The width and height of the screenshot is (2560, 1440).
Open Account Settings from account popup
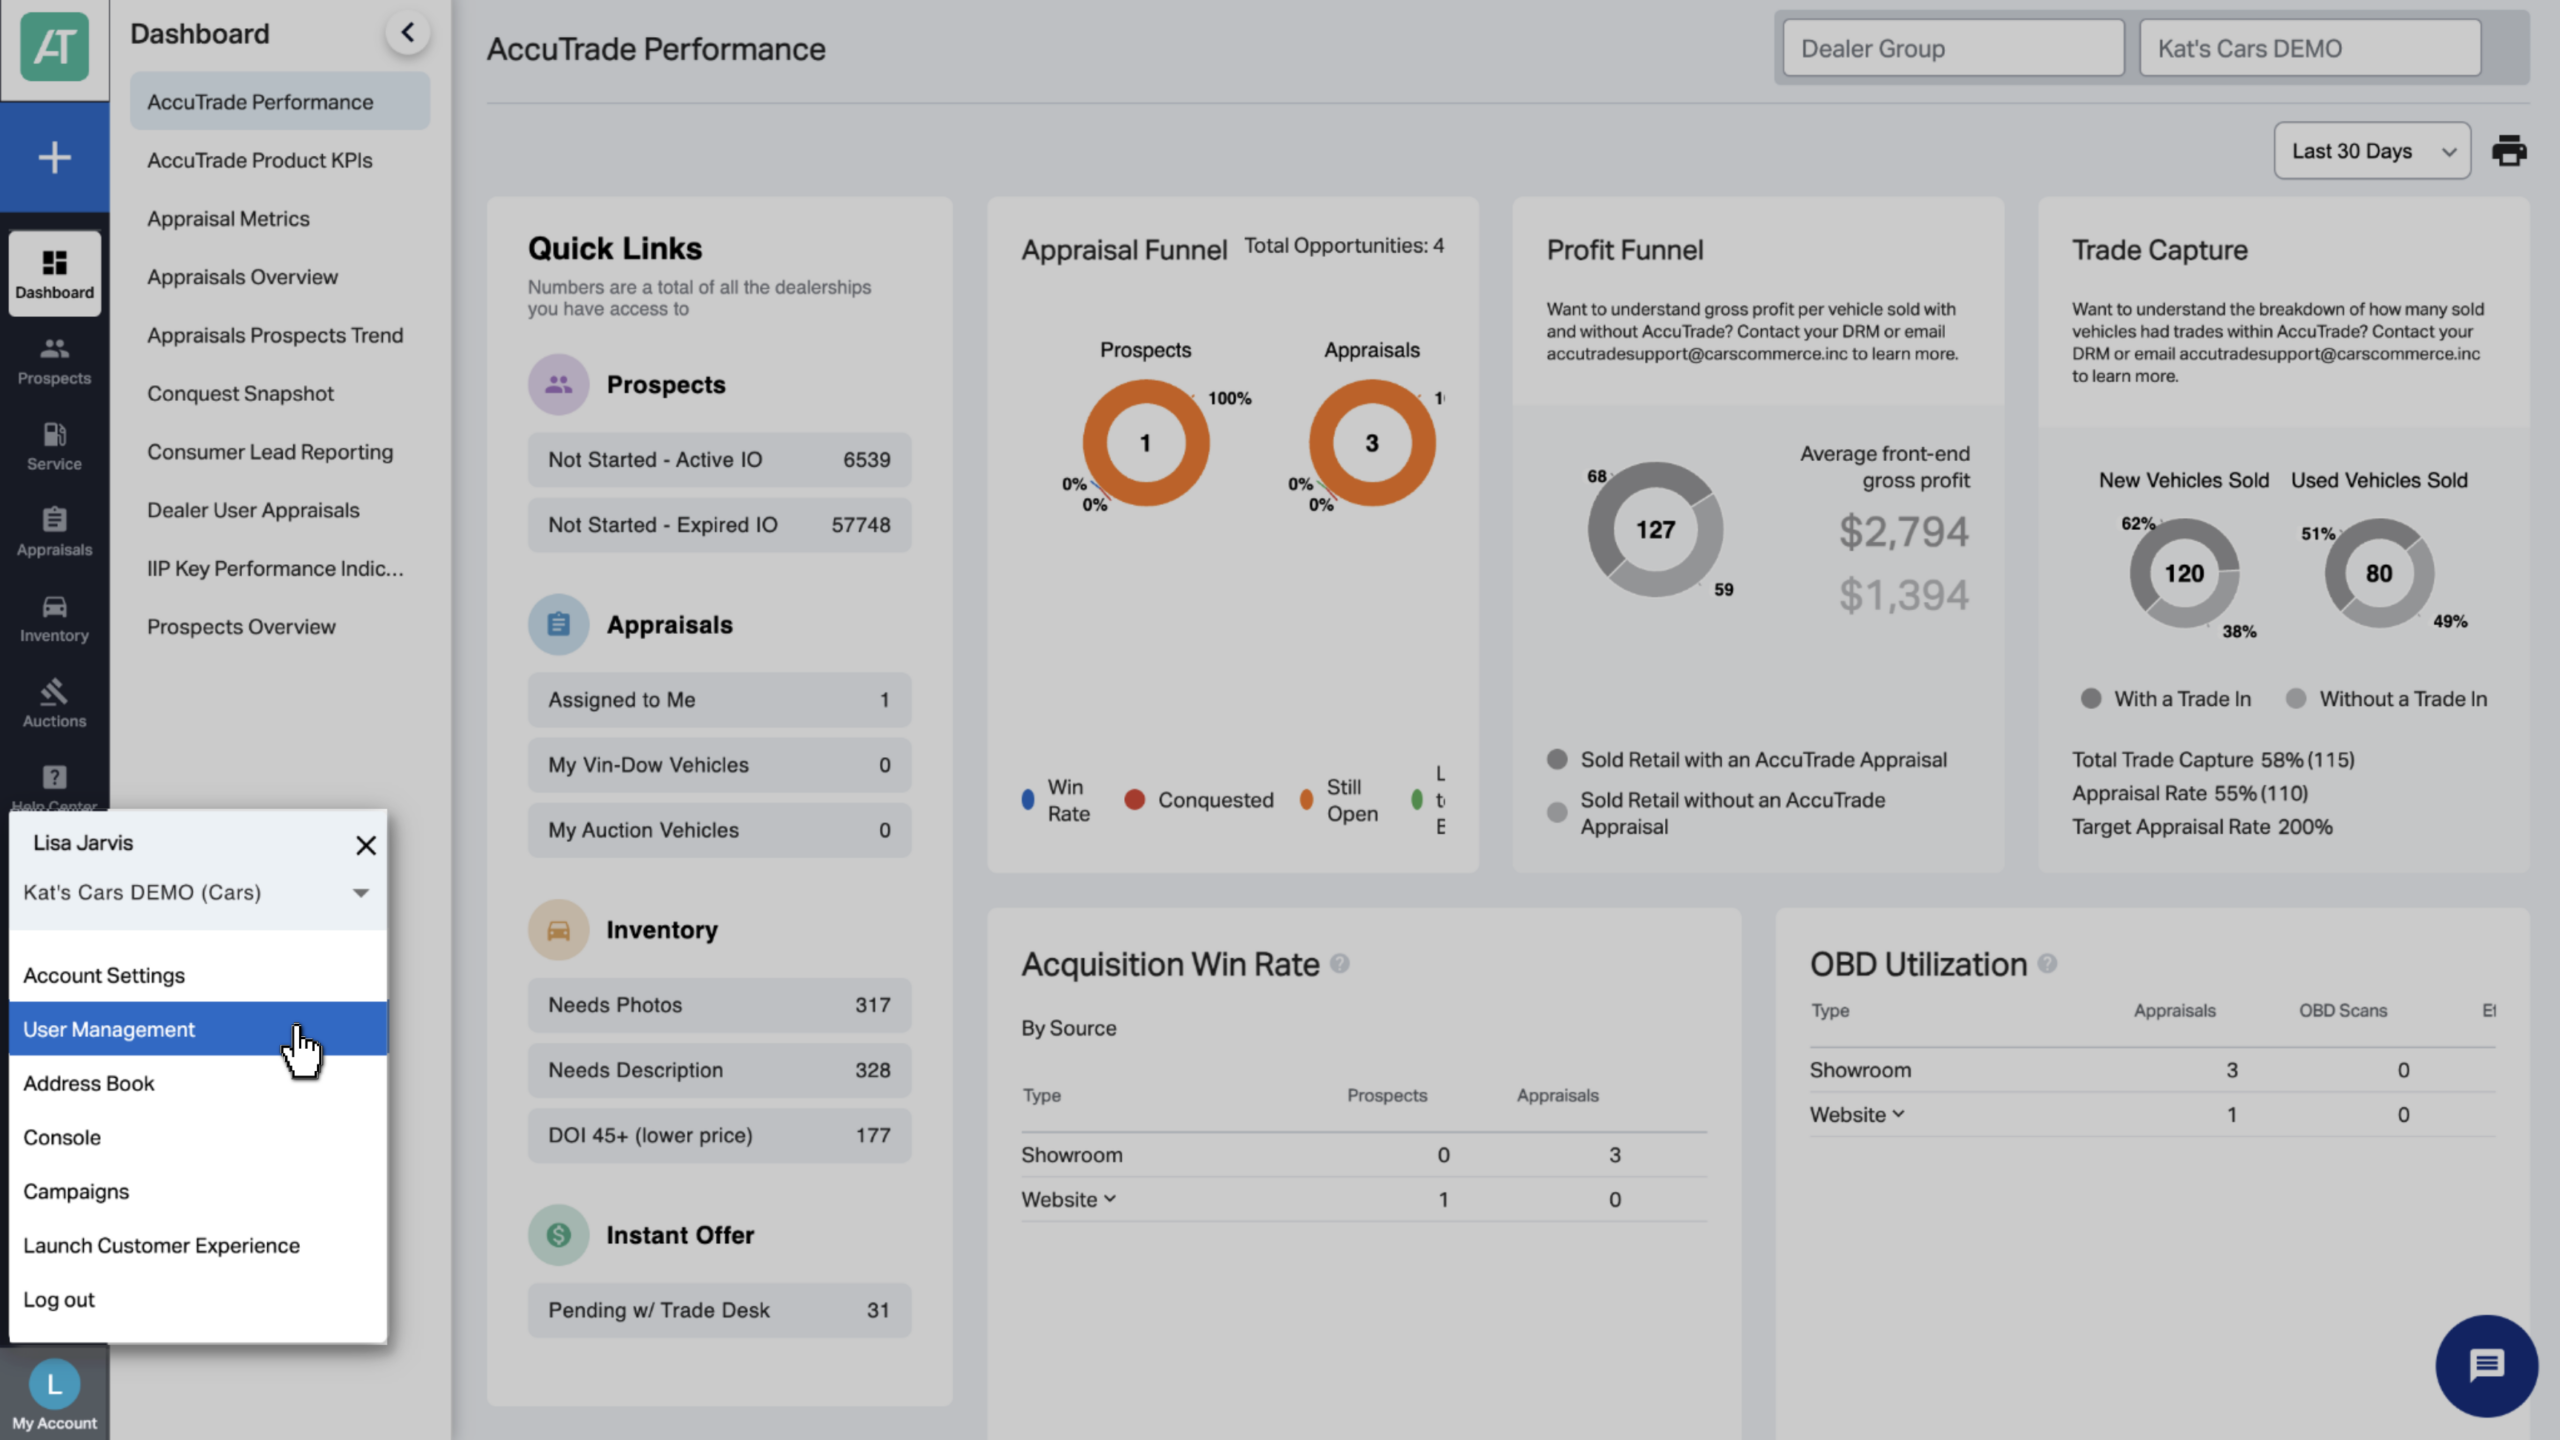click(198, 975)
